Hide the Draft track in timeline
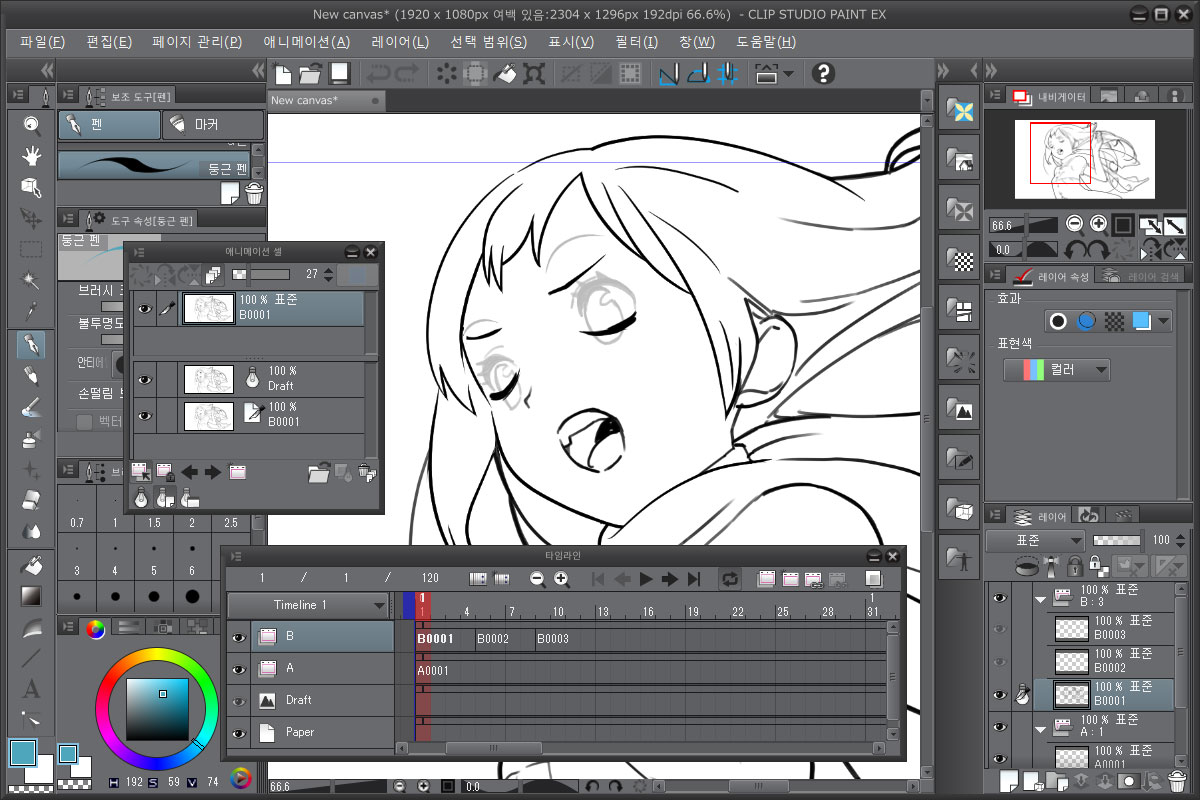The height and width of the screenshot is (800, 1200). pyautogui.click(x=238, y=700)
